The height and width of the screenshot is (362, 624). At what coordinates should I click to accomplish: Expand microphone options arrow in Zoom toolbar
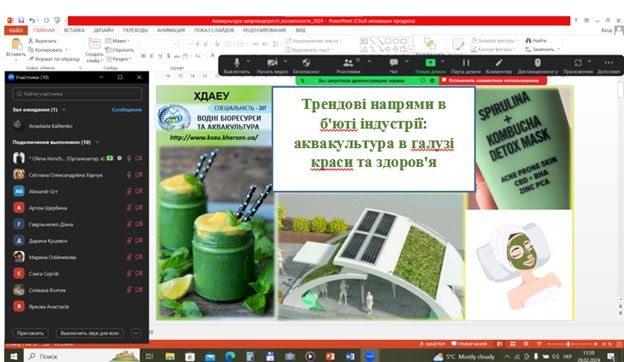(x=248, y=61)
